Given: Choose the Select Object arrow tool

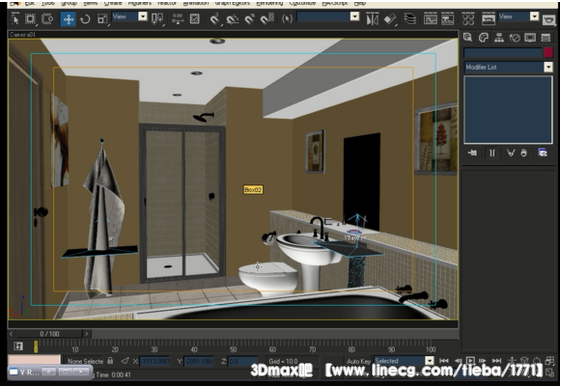Looking at the screenshot, I should click(x=15, y=19).
